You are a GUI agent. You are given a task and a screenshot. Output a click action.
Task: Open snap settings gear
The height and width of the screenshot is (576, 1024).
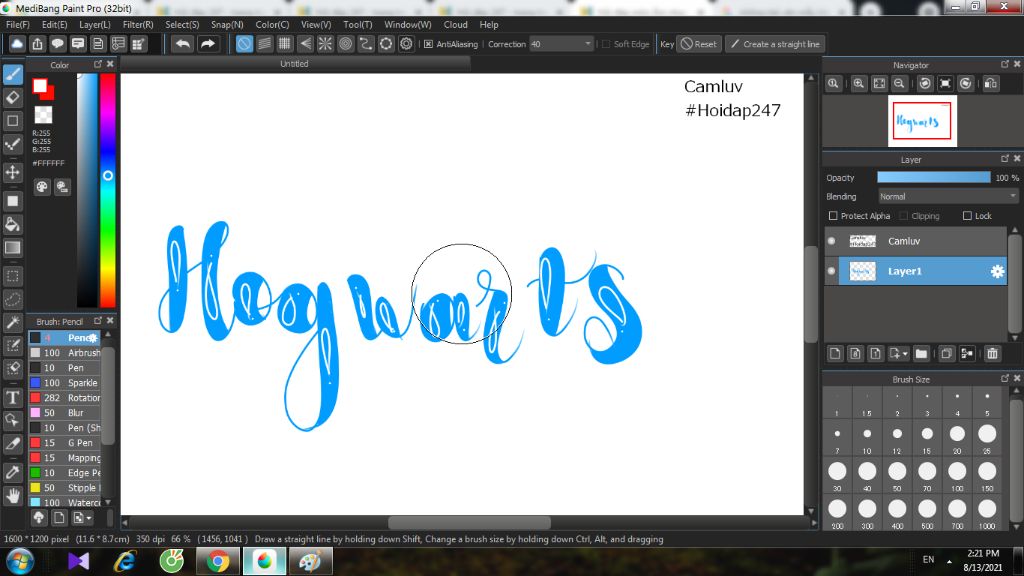click(x=406, y=44)
